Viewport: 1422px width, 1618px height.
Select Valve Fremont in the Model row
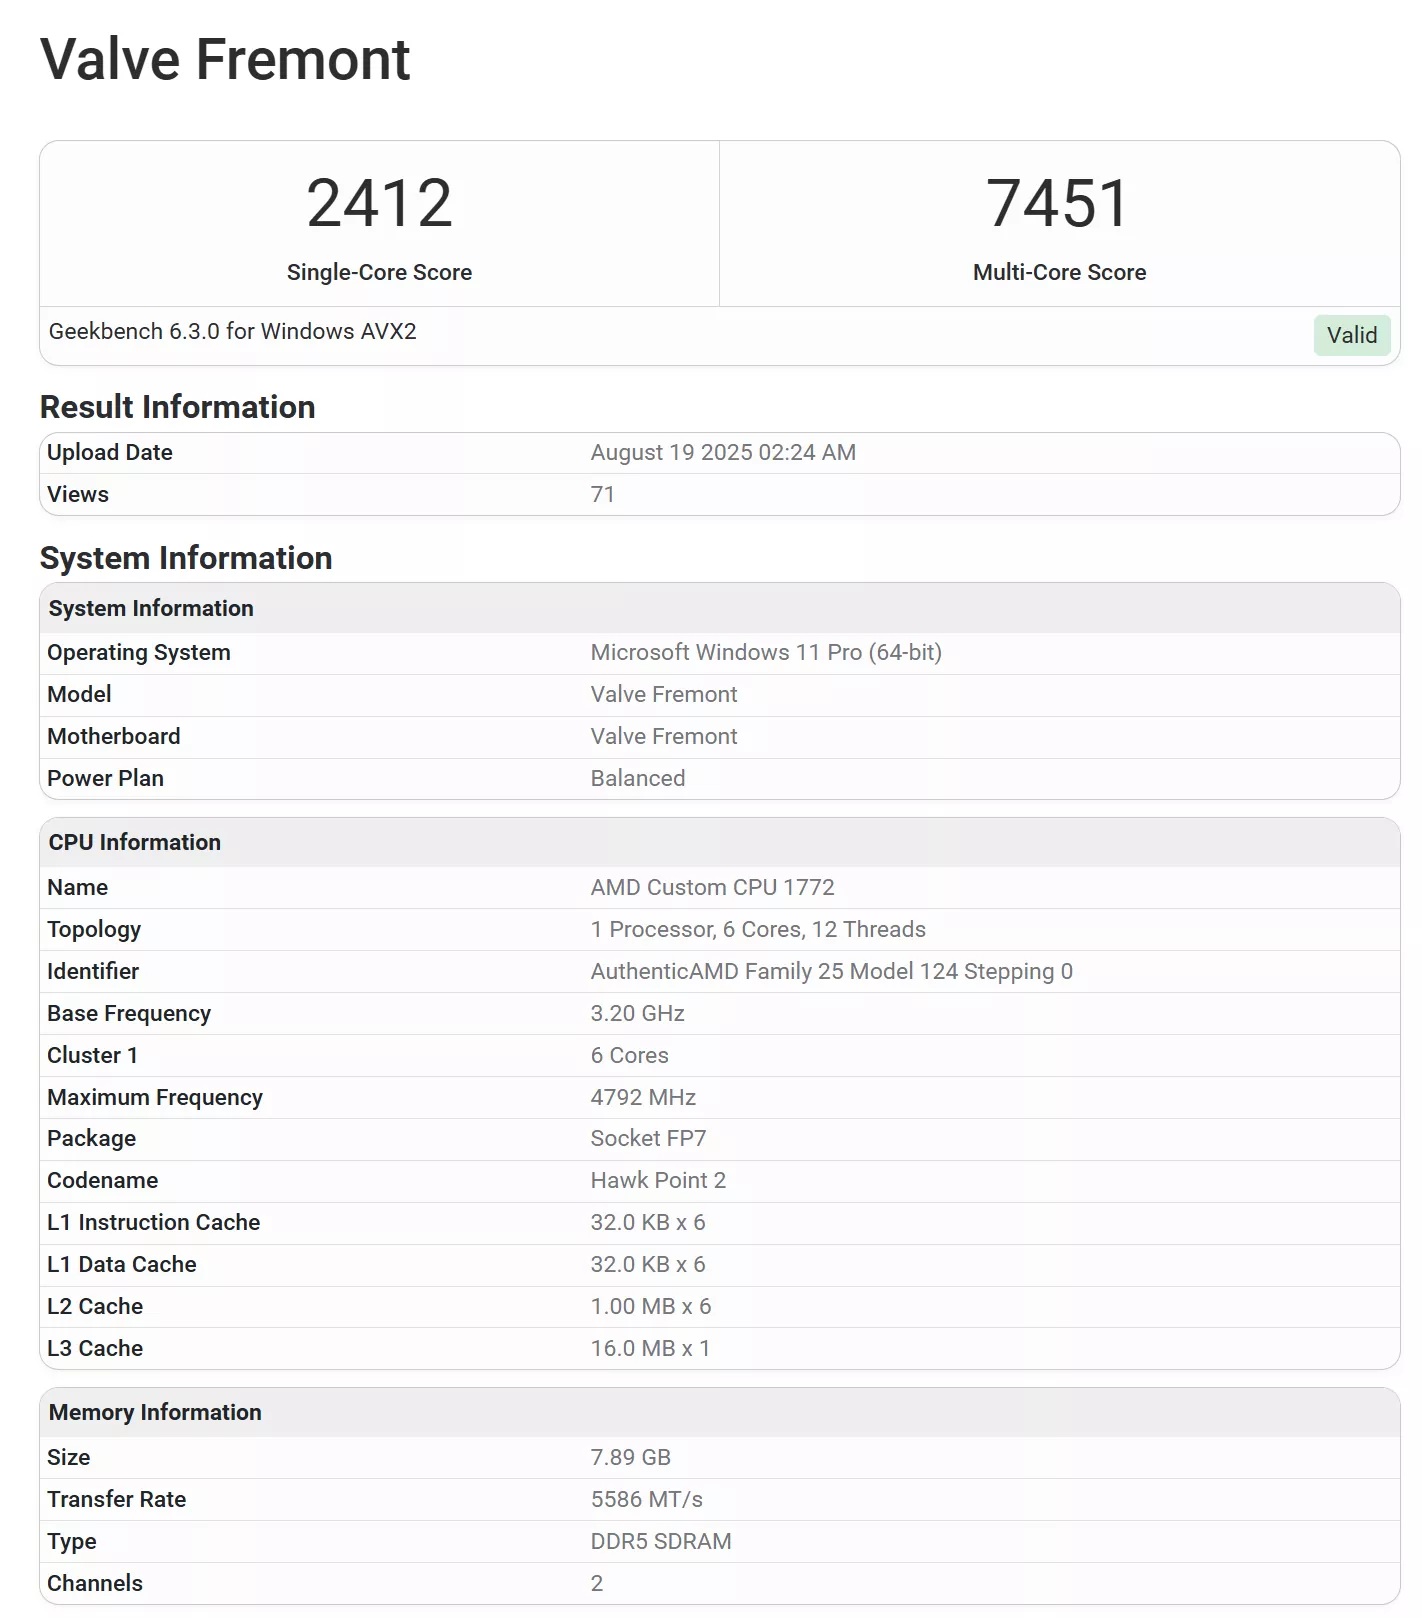pos(664,694)
